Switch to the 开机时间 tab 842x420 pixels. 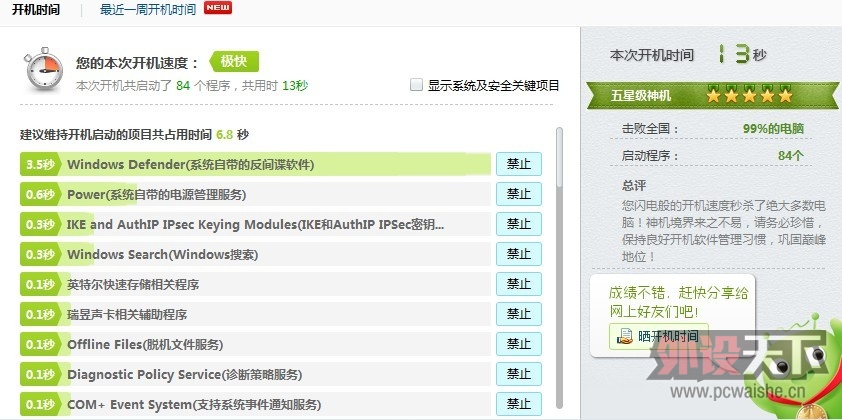[35, 10]
